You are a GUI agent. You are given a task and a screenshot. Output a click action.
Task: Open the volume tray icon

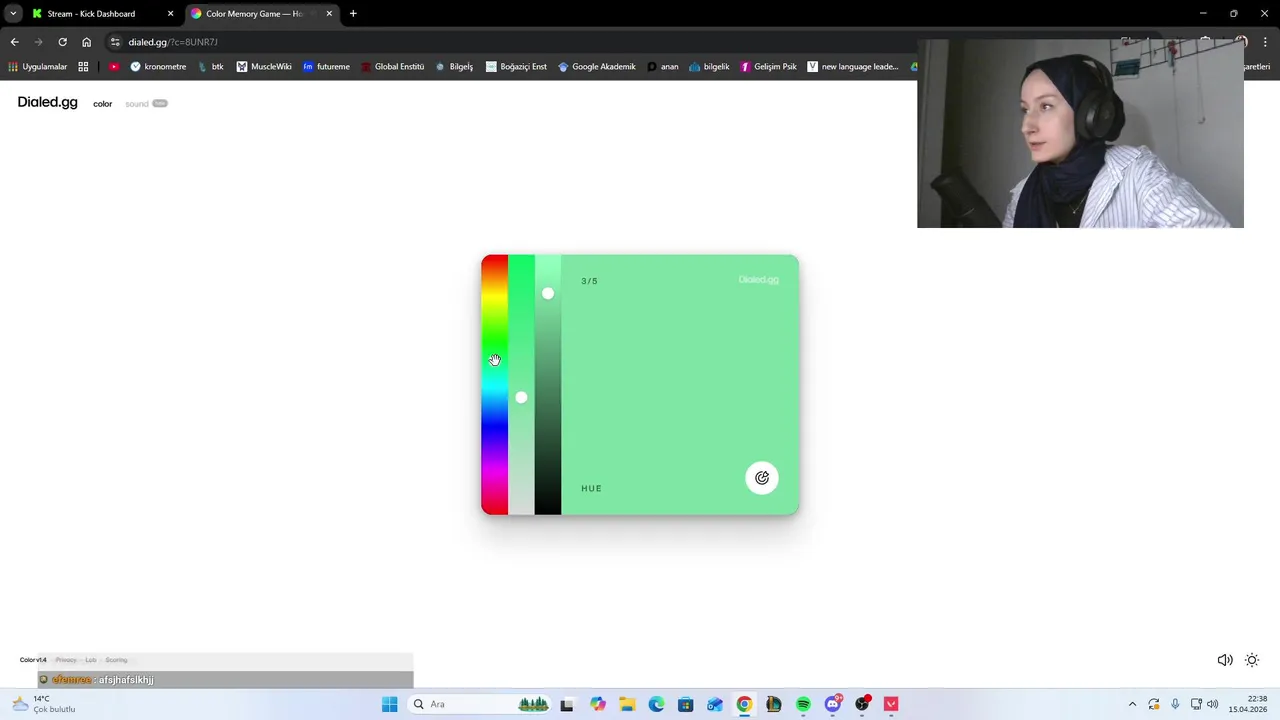coord(1212,704)
